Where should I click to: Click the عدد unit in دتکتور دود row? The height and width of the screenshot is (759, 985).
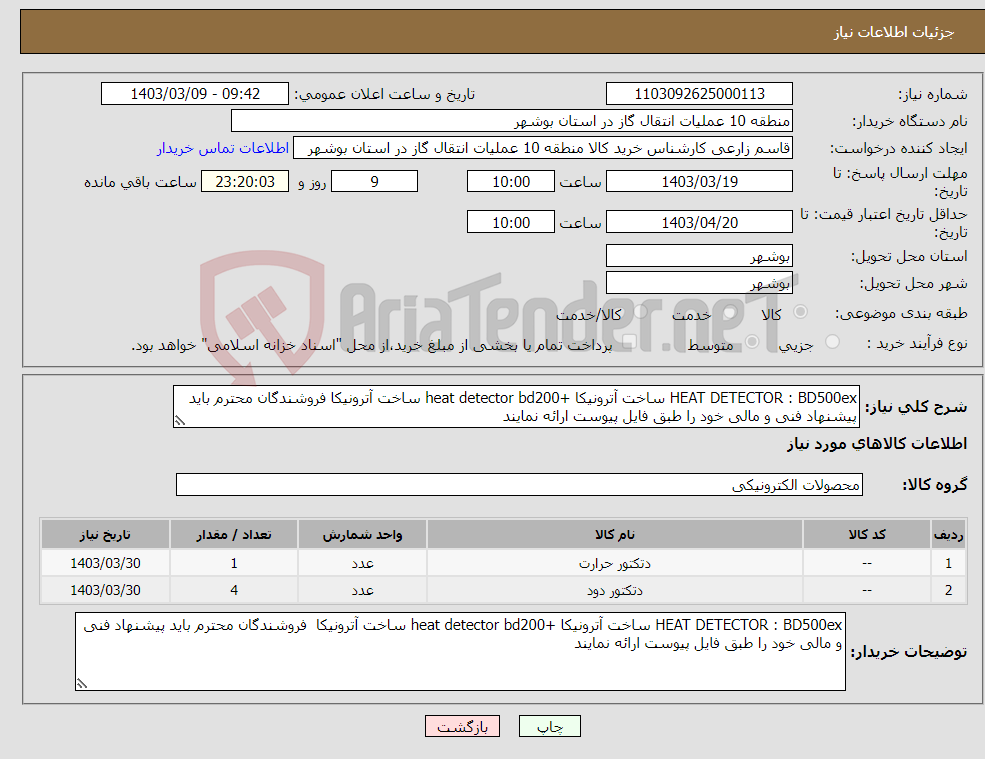[x=362, y=590]
